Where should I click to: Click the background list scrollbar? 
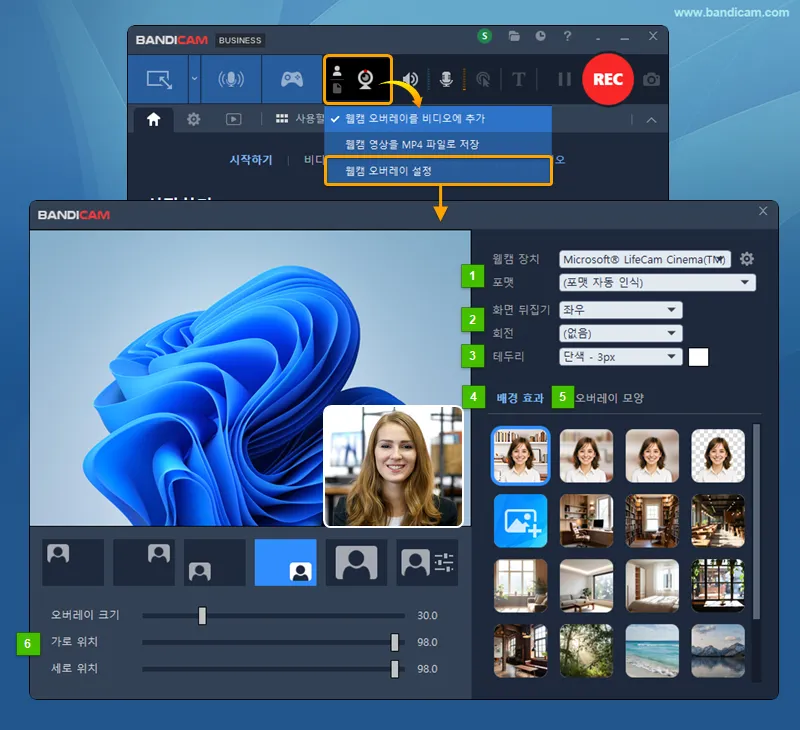tap(756, 520)
